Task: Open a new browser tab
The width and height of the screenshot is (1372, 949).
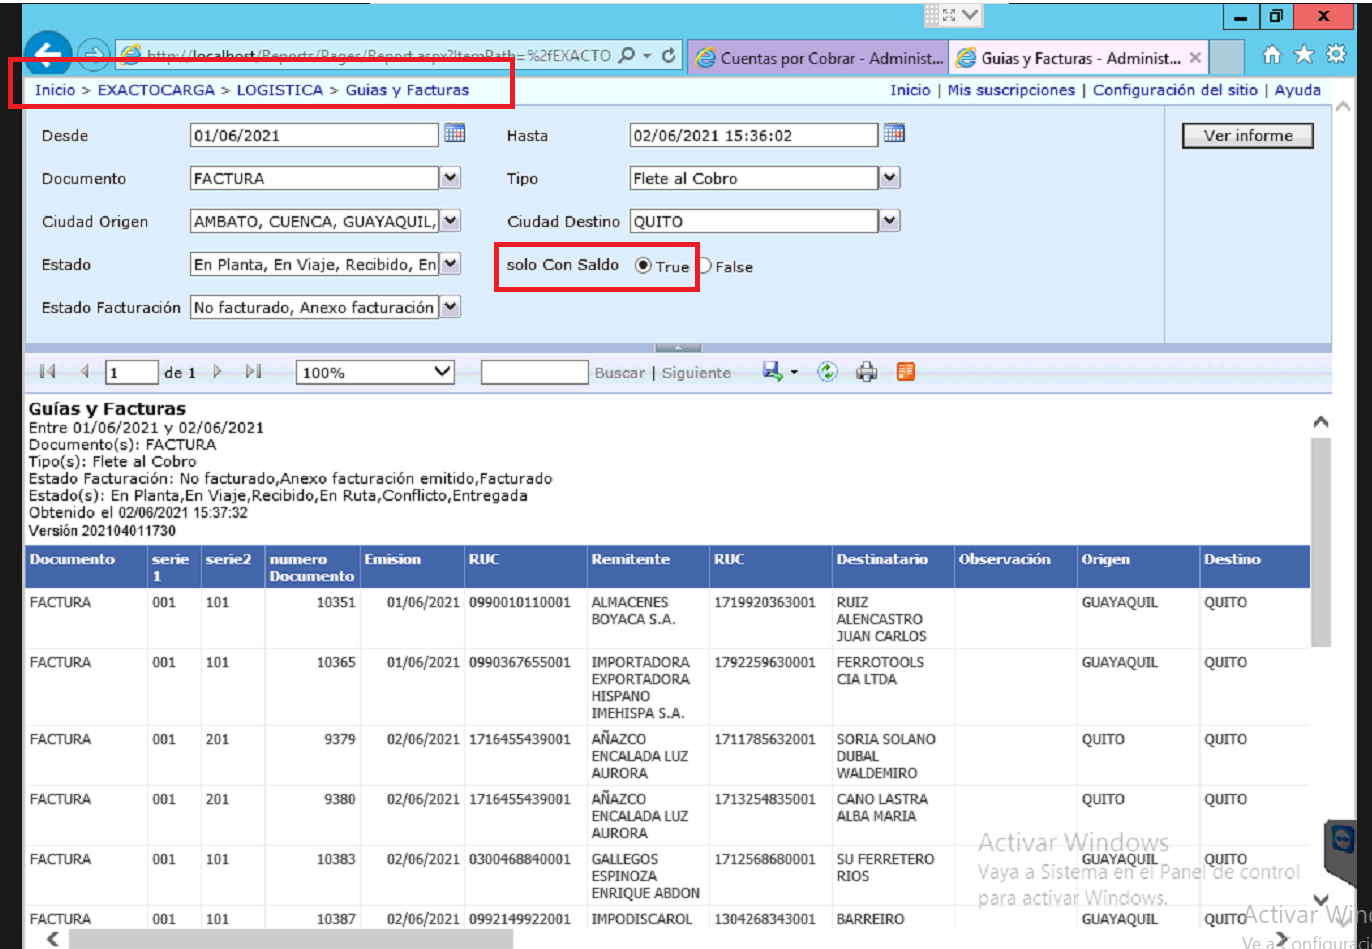Action: click(1228, 58)
